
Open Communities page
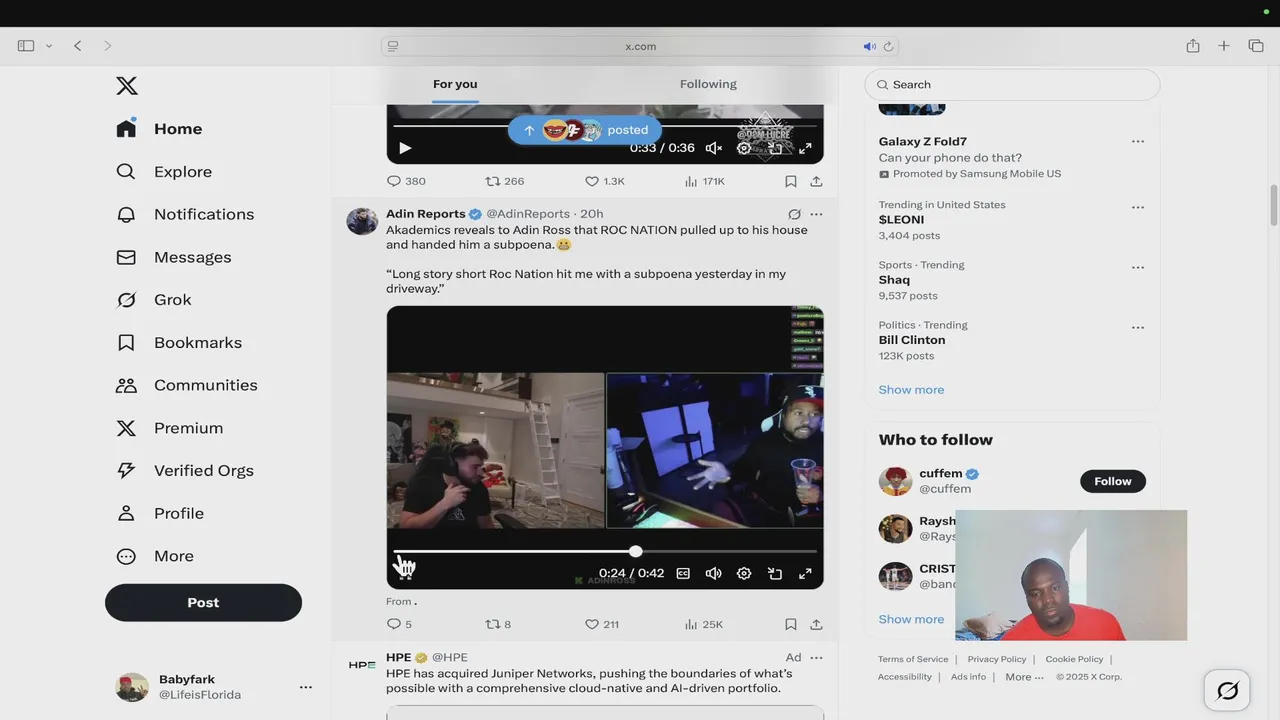click(x=187, y=385)
